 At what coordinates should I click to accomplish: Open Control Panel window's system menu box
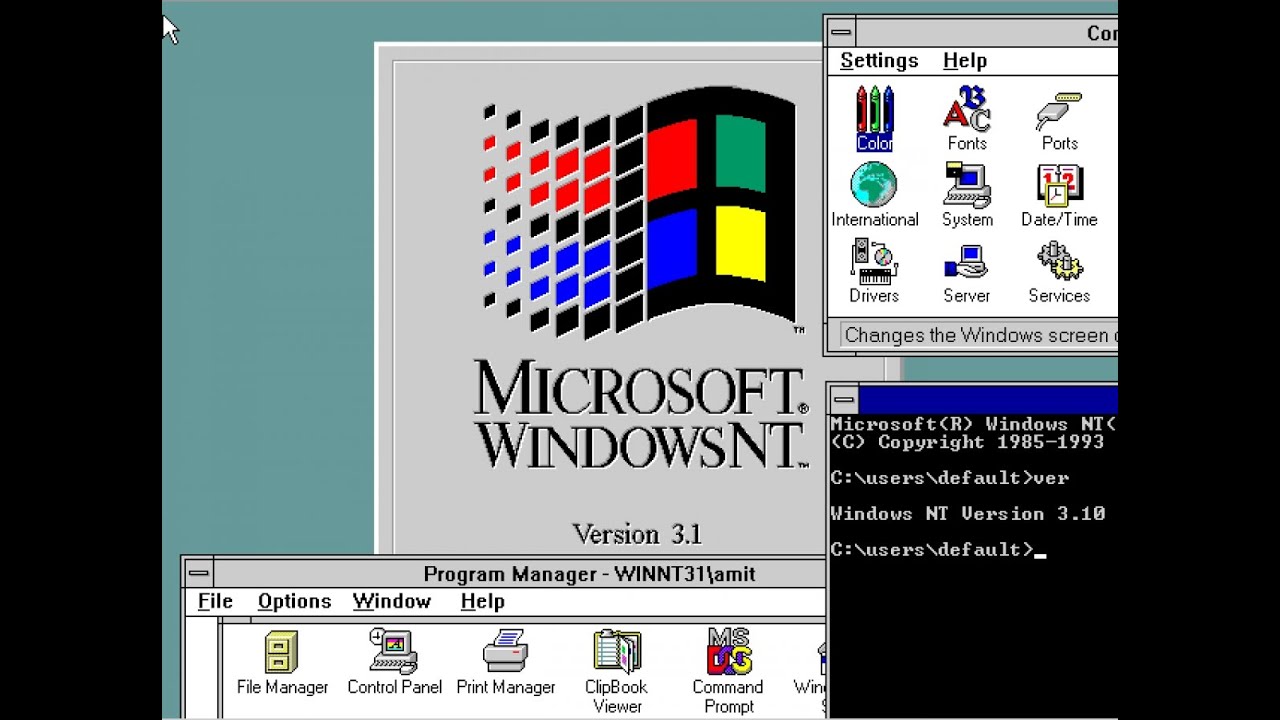coord(842,32)
